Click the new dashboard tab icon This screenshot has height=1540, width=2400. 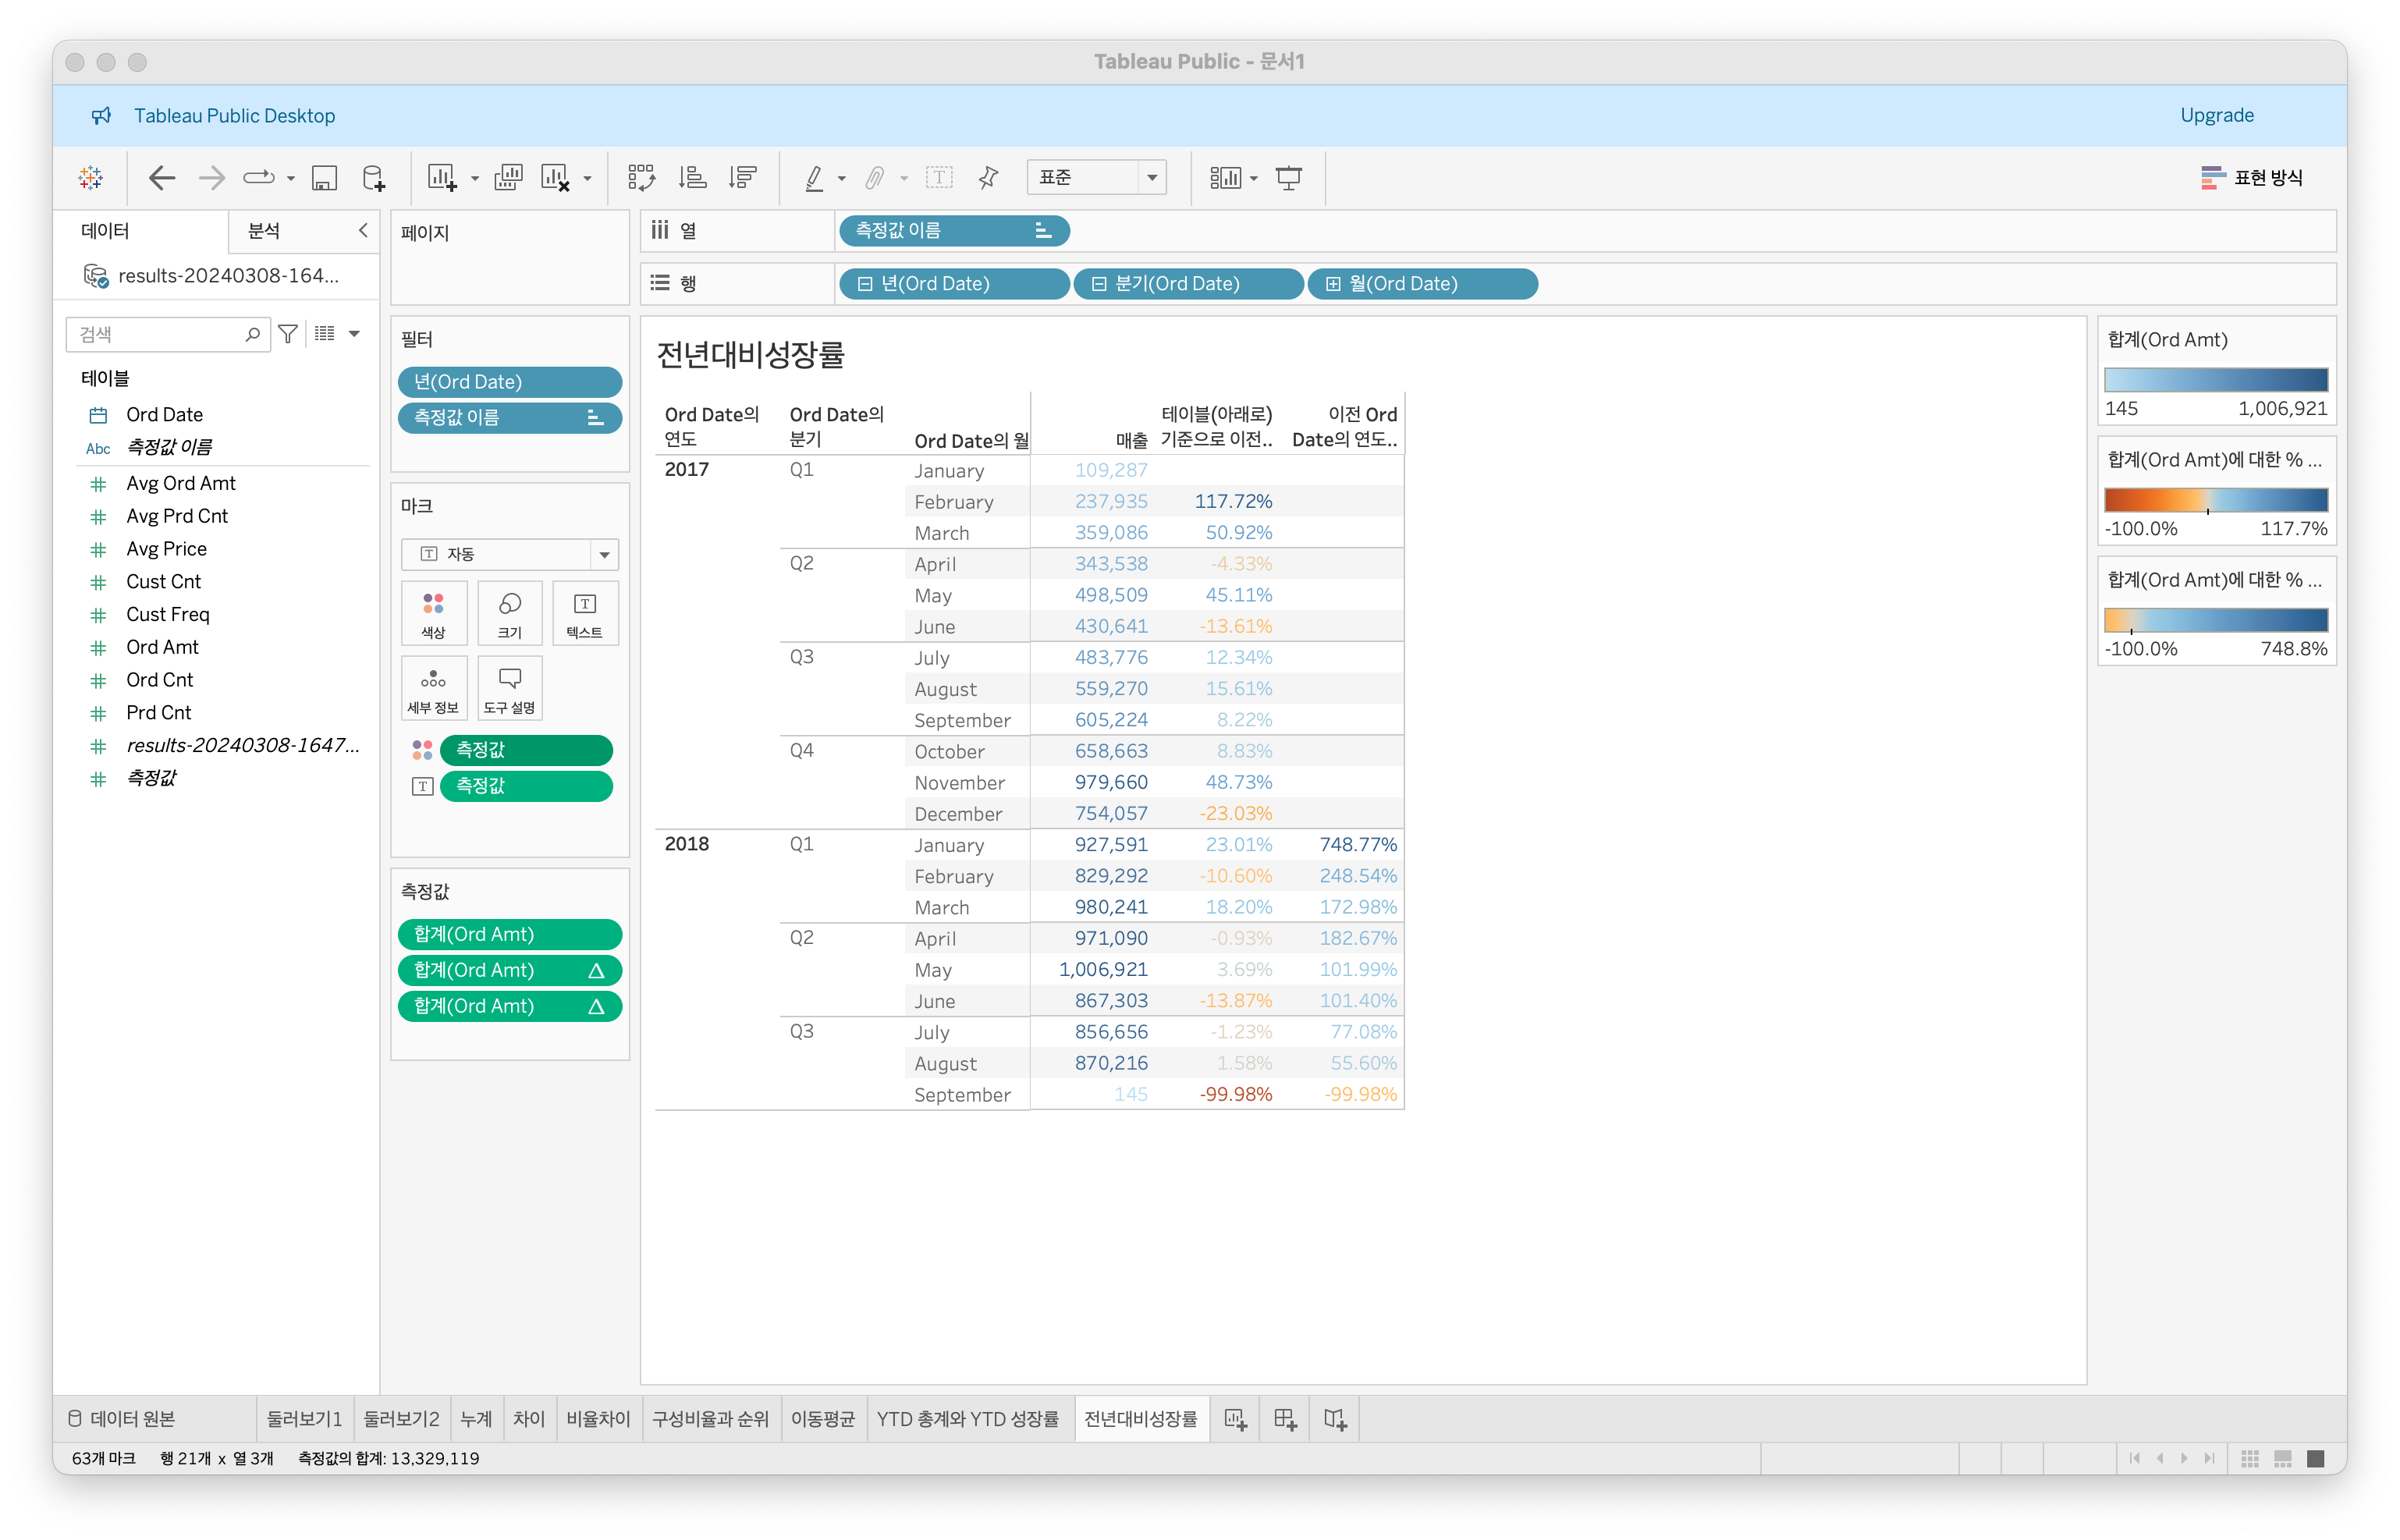coord(1285,1418)
